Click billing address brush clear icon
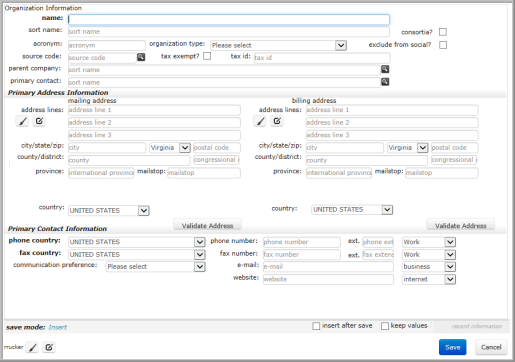Image resolution: width=515 pixels, height=362 pixels. click(260, 121)
